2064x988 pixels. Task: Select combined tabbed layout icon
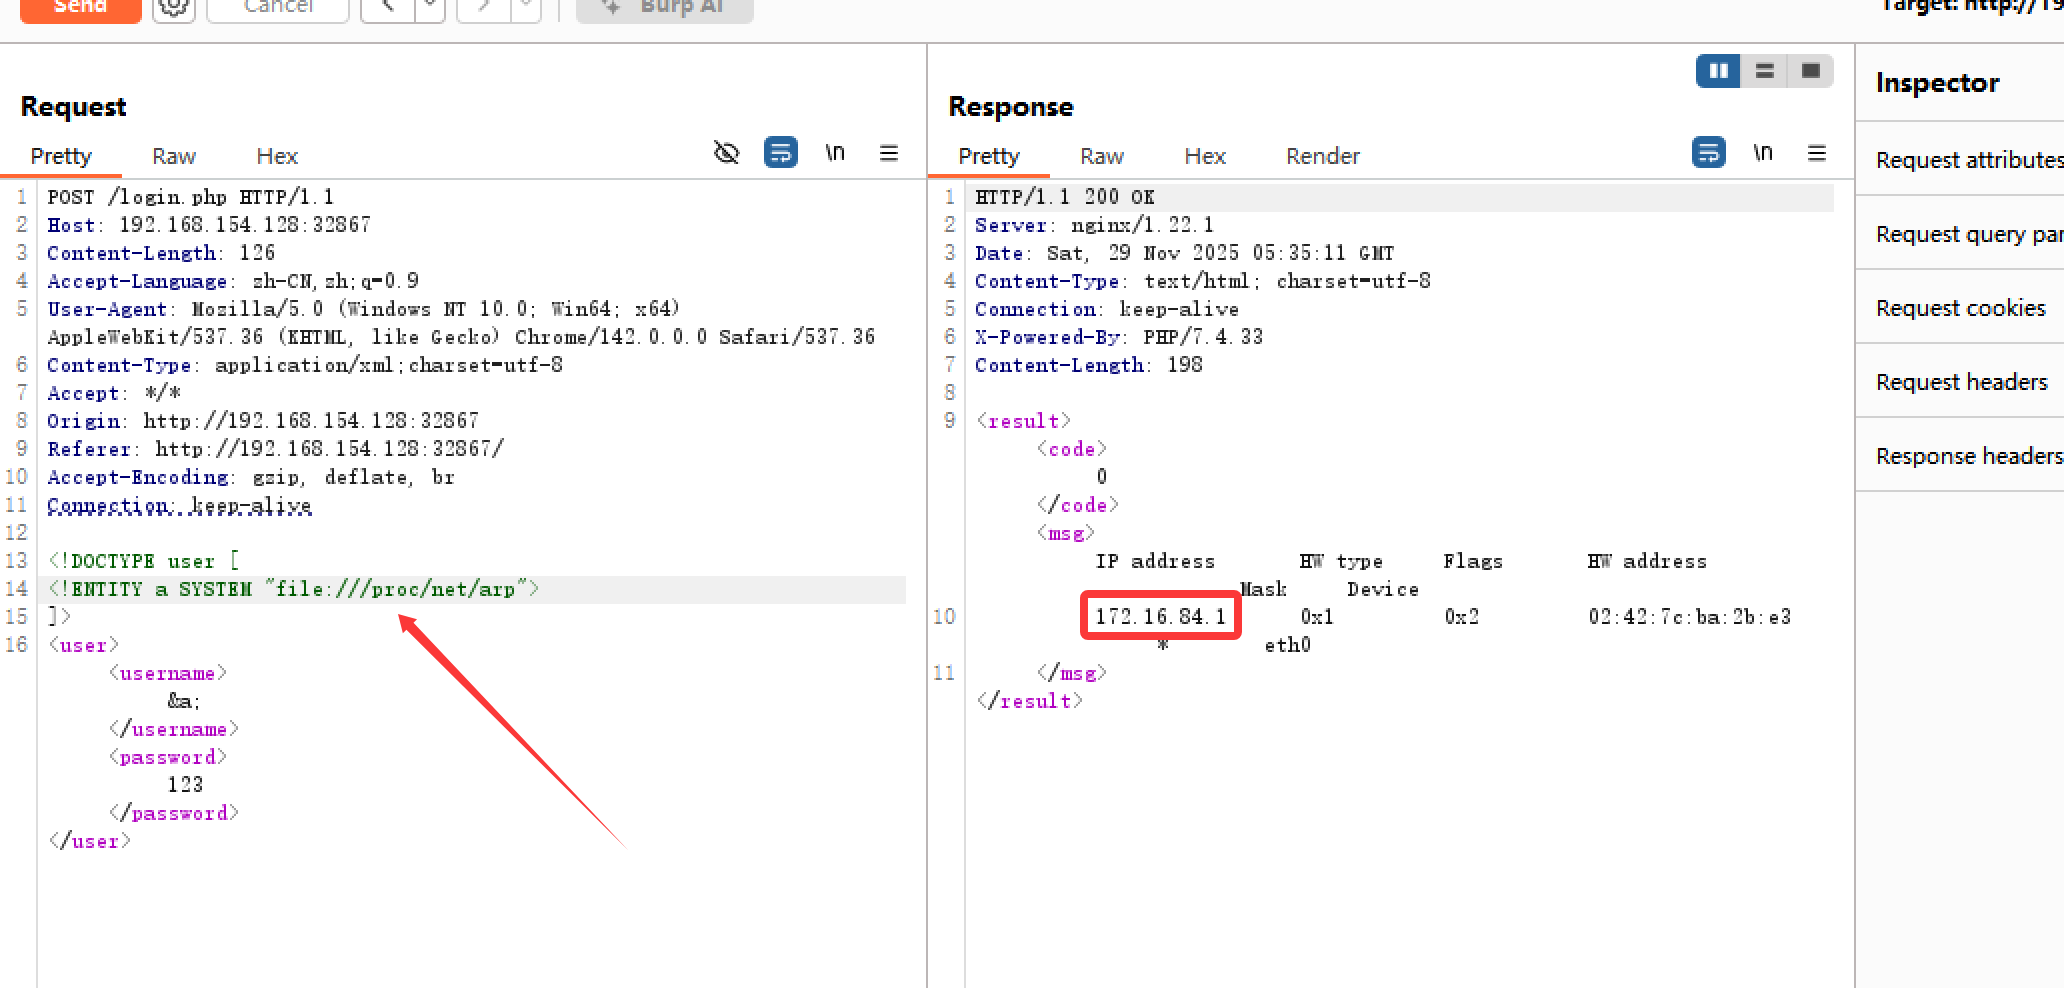(x=1810, y=71)
